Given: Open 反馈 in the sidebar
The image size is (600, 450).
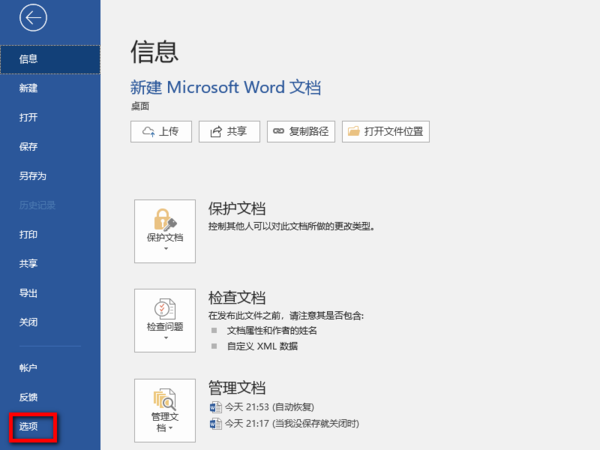Looking at the screenshot, I should 50,397.
